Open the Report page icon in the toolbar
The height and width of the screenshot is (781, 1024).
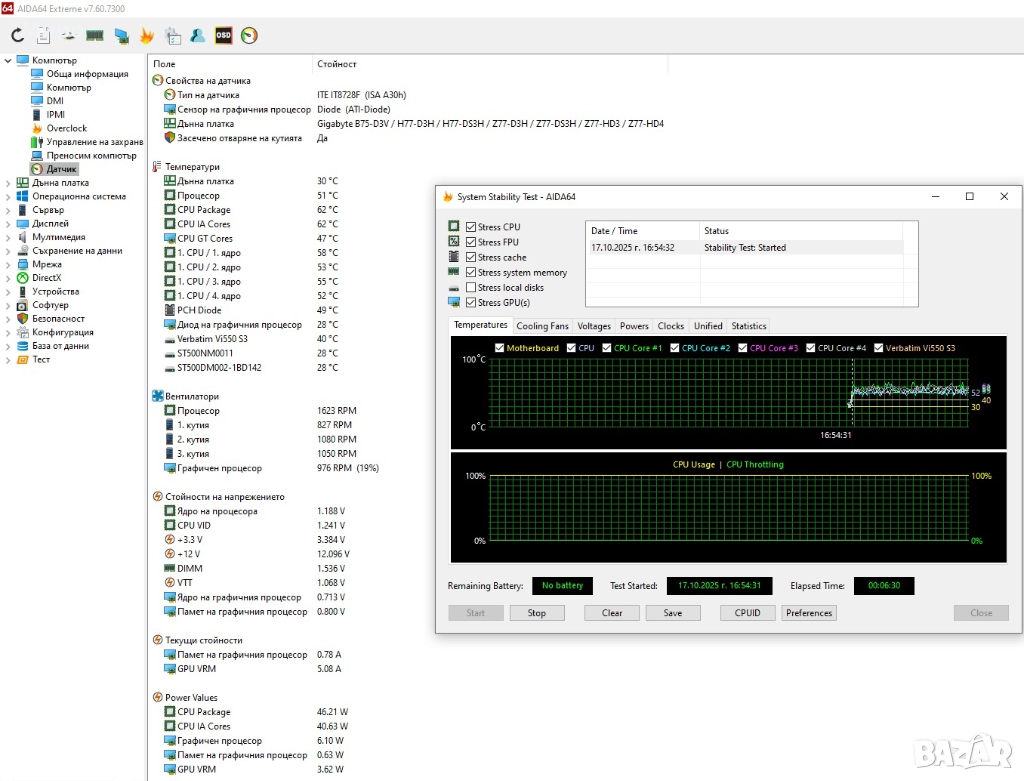(43, 36)
